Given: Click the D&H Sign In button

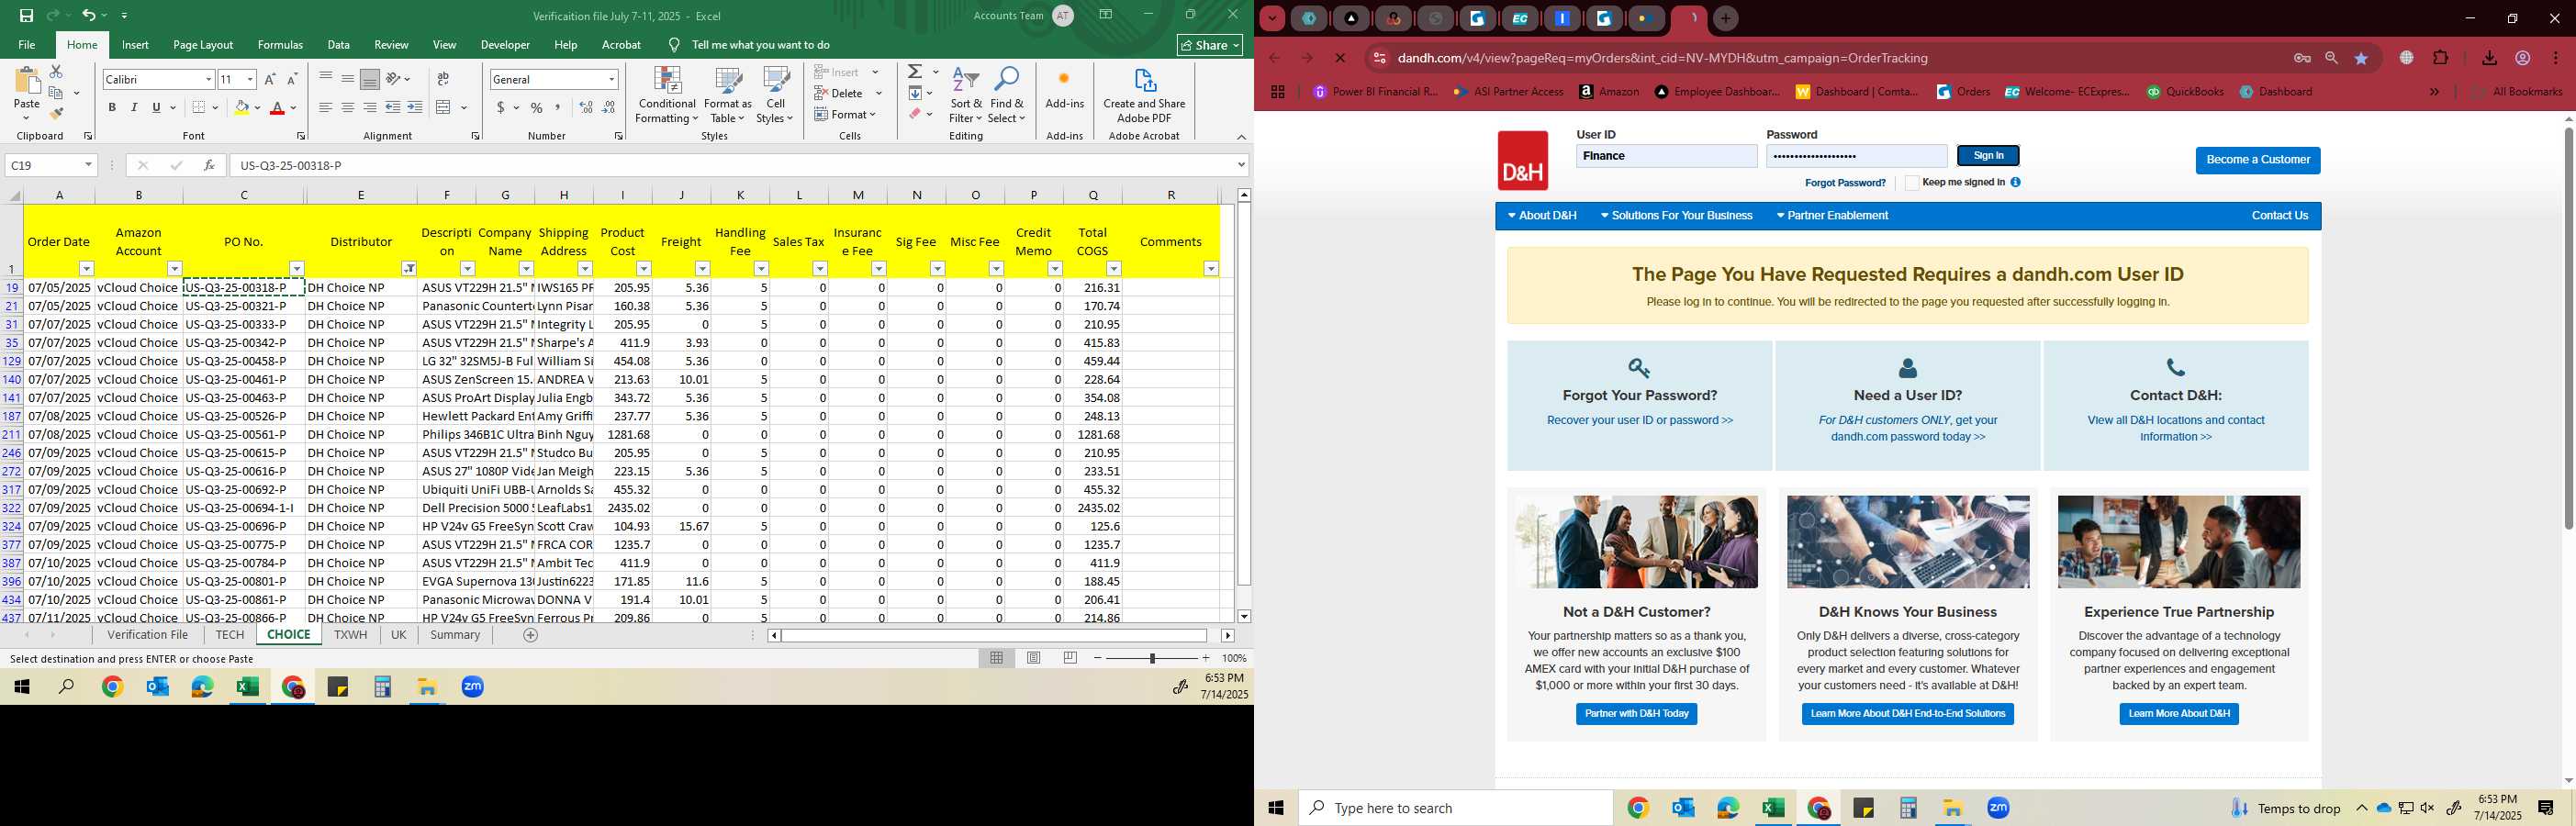Looking at the screenshot, I should click(x=1988, y=156).
